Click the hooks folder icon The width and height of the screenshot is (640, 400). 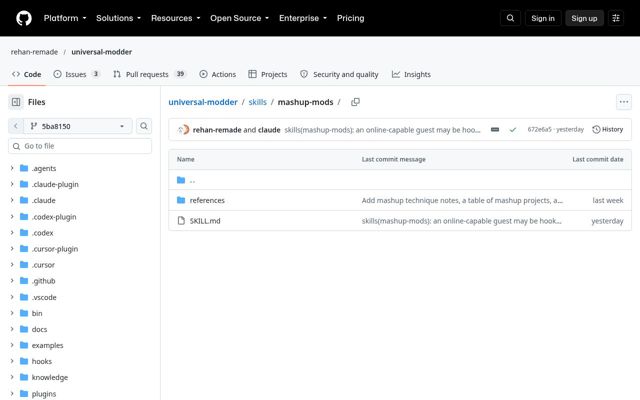point(24,361)
